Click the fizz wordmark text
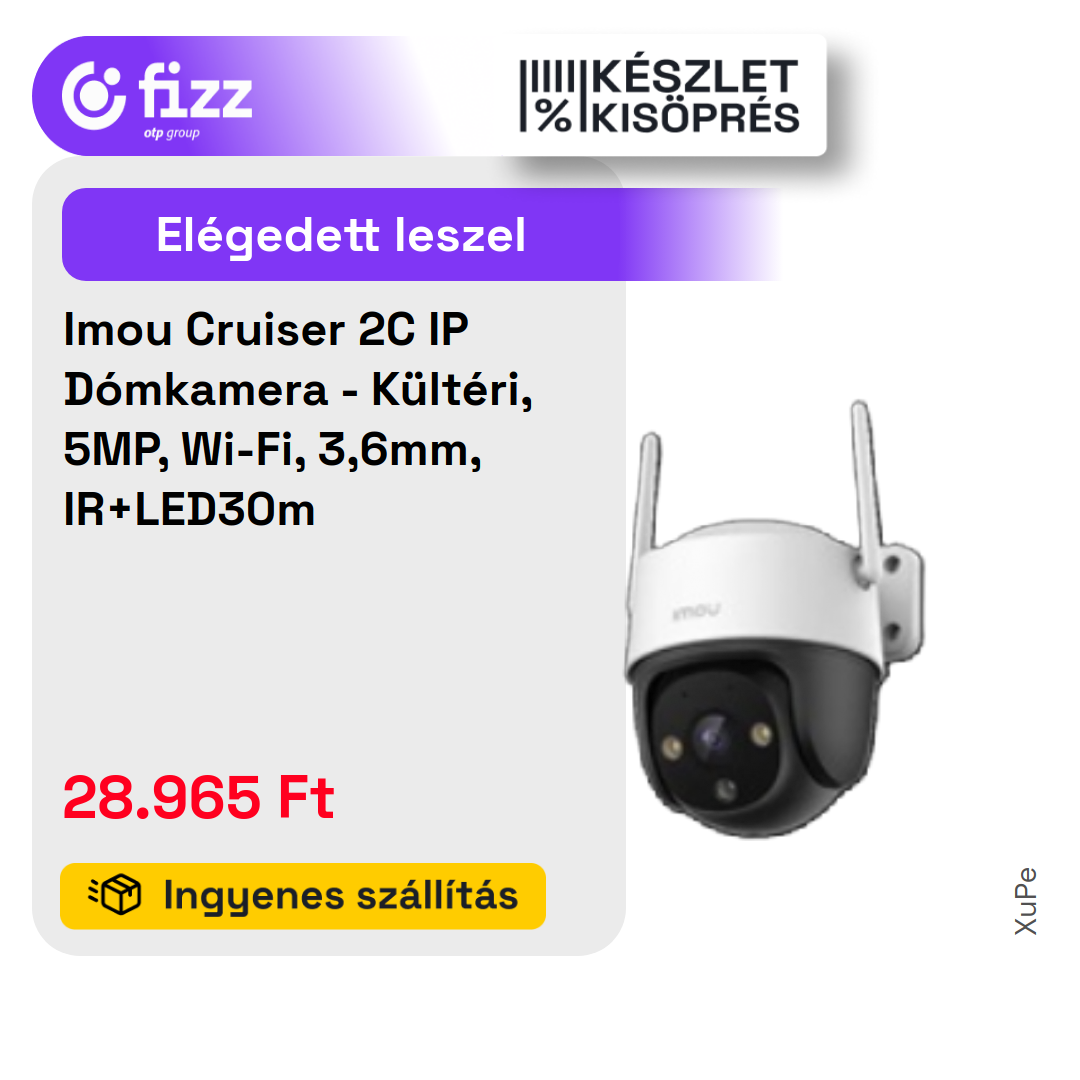The height and width of the screenshot is (1080, 1080). point(196,91)
